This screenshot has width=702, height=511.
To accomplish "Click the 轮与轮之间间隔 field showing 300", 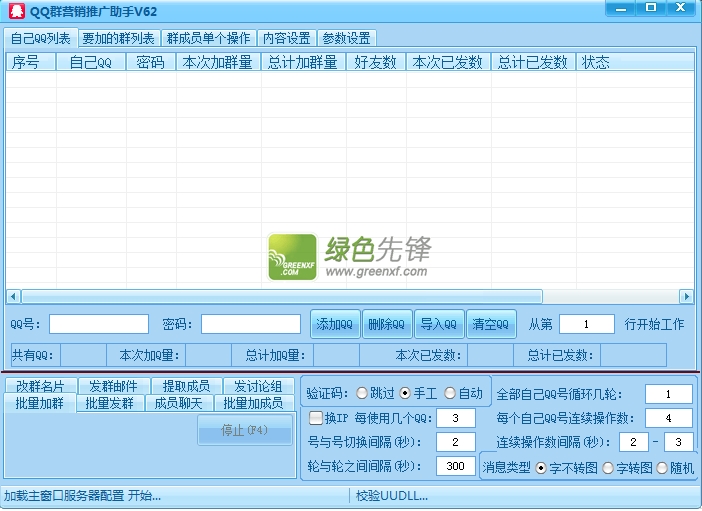I will [x=455, y=466].
